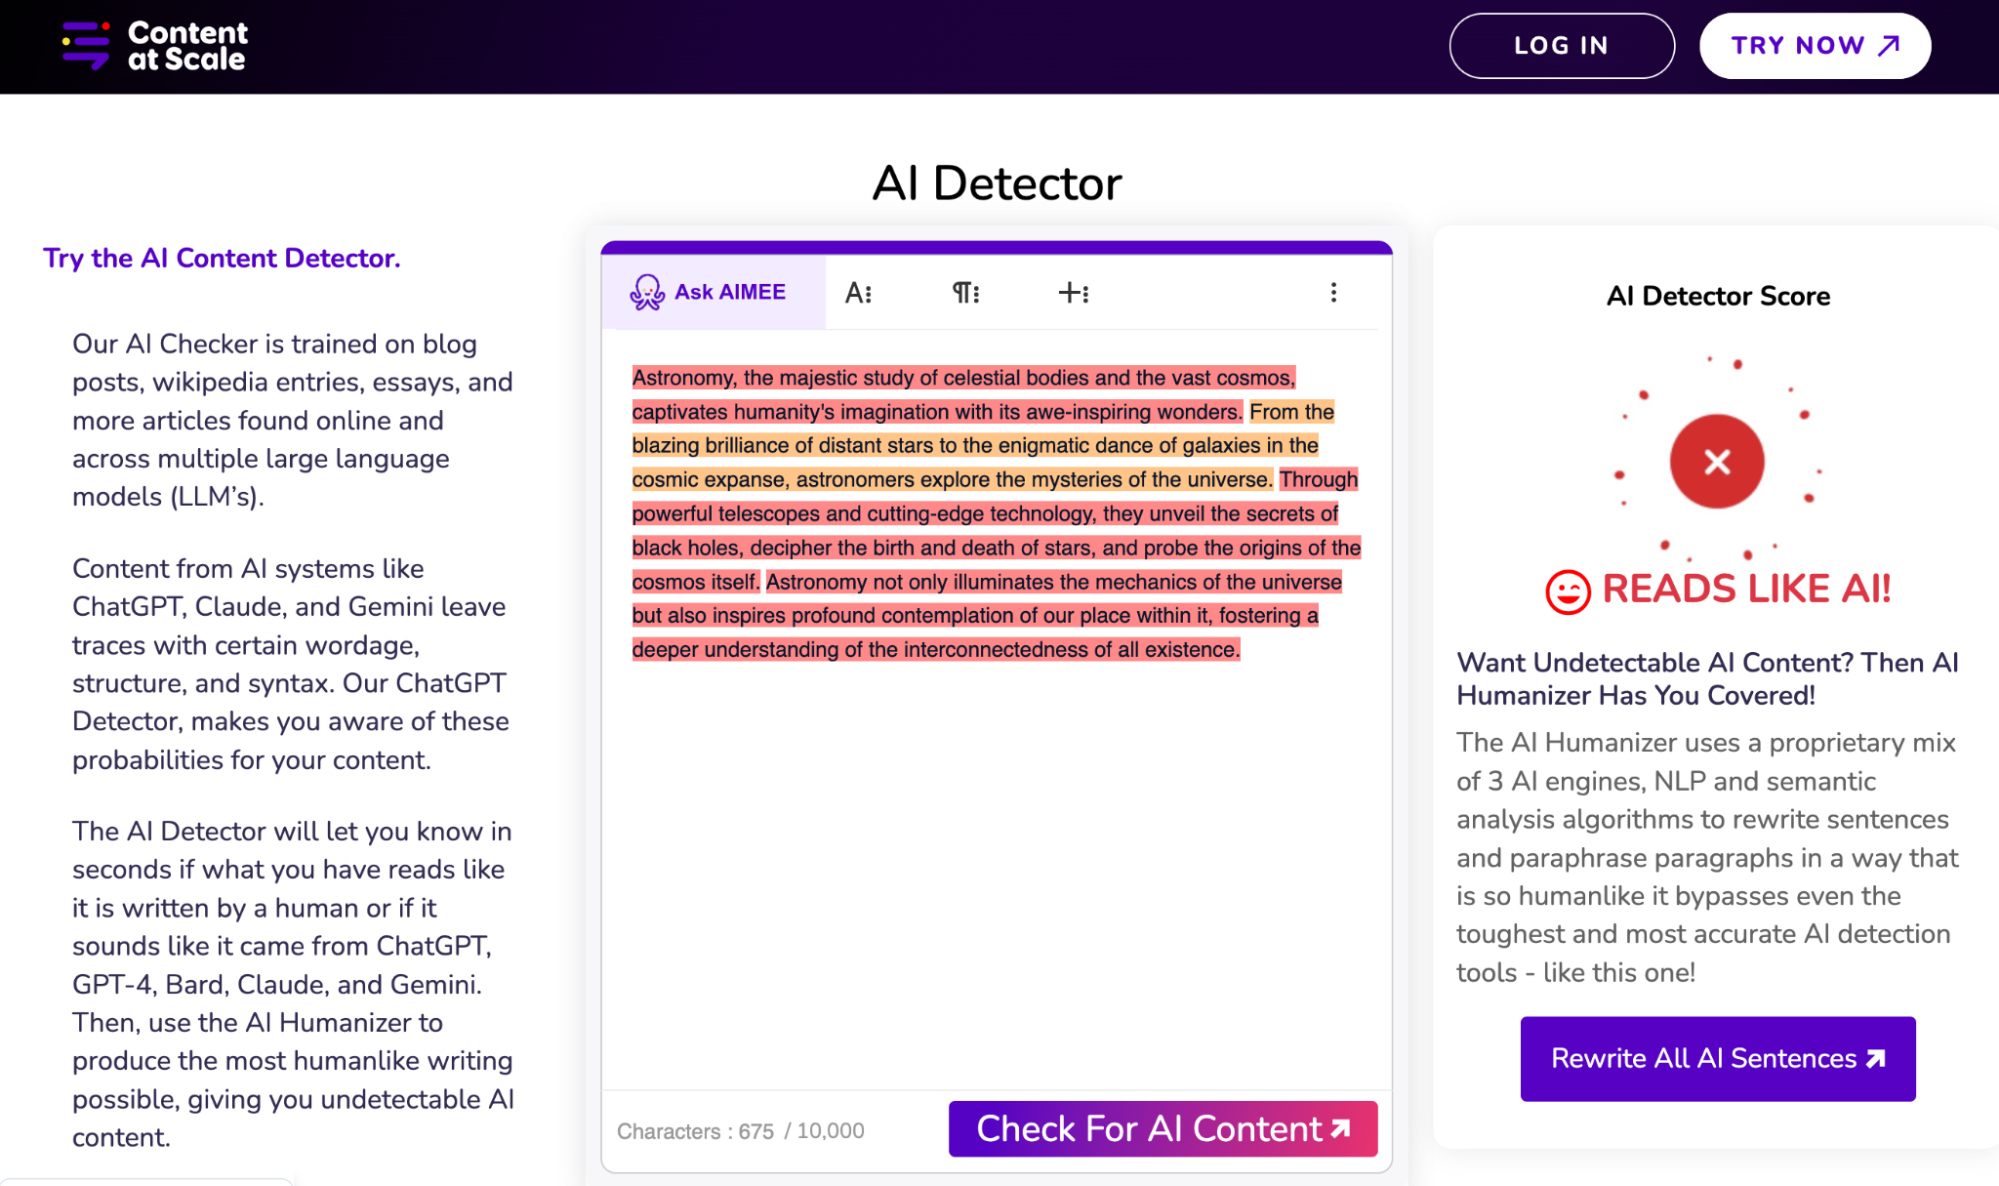Screen dimensions: 1999x1186
Task: Click the winking face emoji icon
Action: (1567, 591)
